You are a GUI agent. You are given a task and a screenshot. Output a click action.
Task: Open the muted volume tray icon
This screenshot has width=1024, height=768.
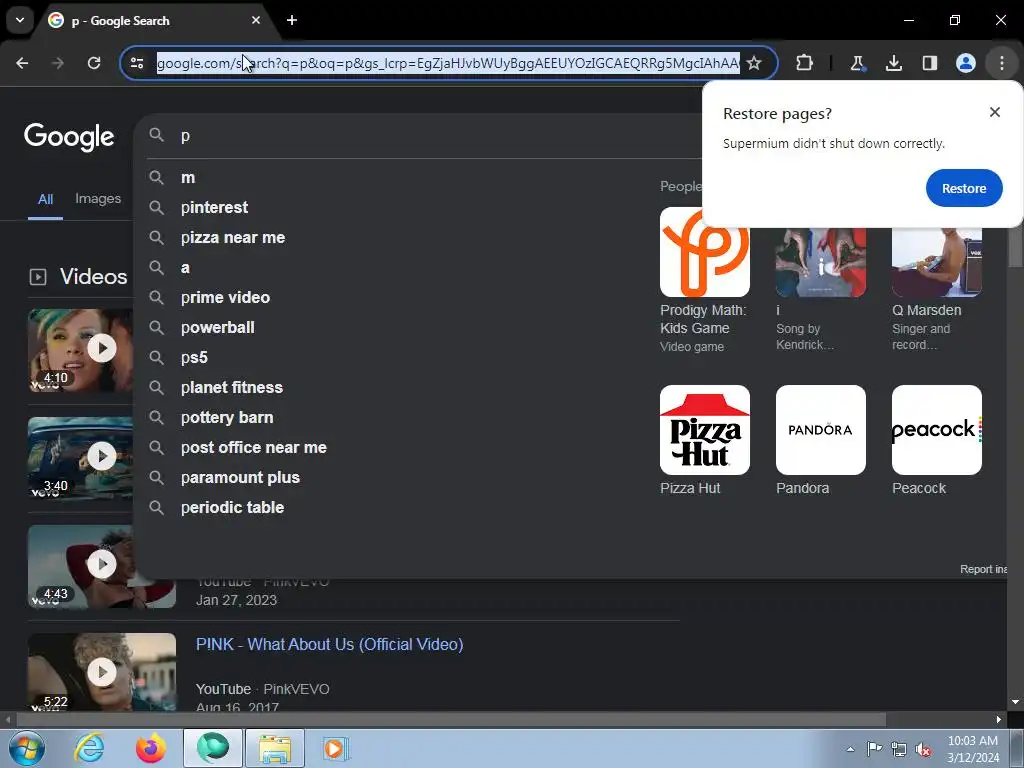923,750
